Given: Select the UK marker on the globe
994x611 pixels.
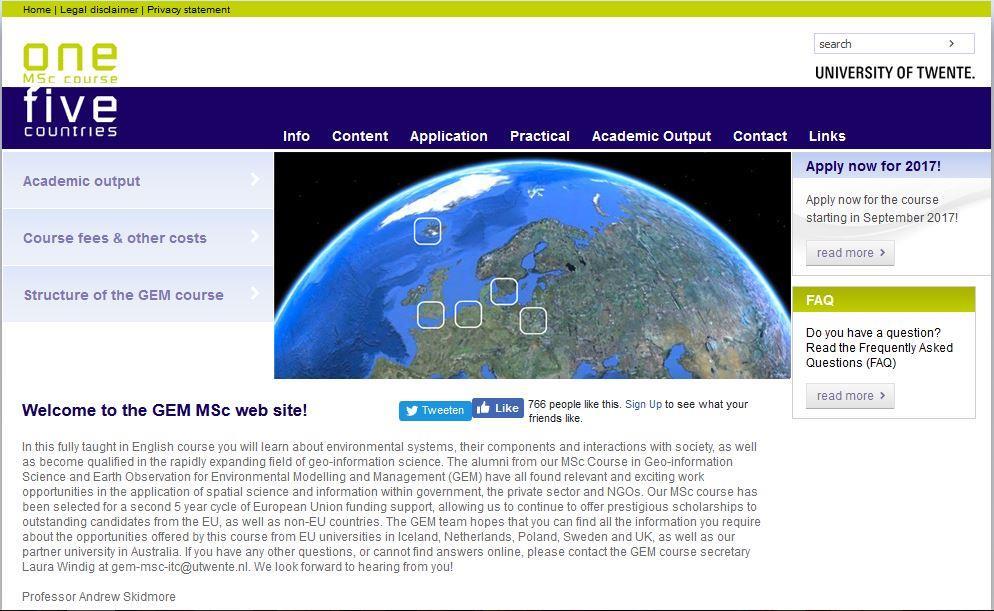Looking at the screenshot, I should point(430,314).
